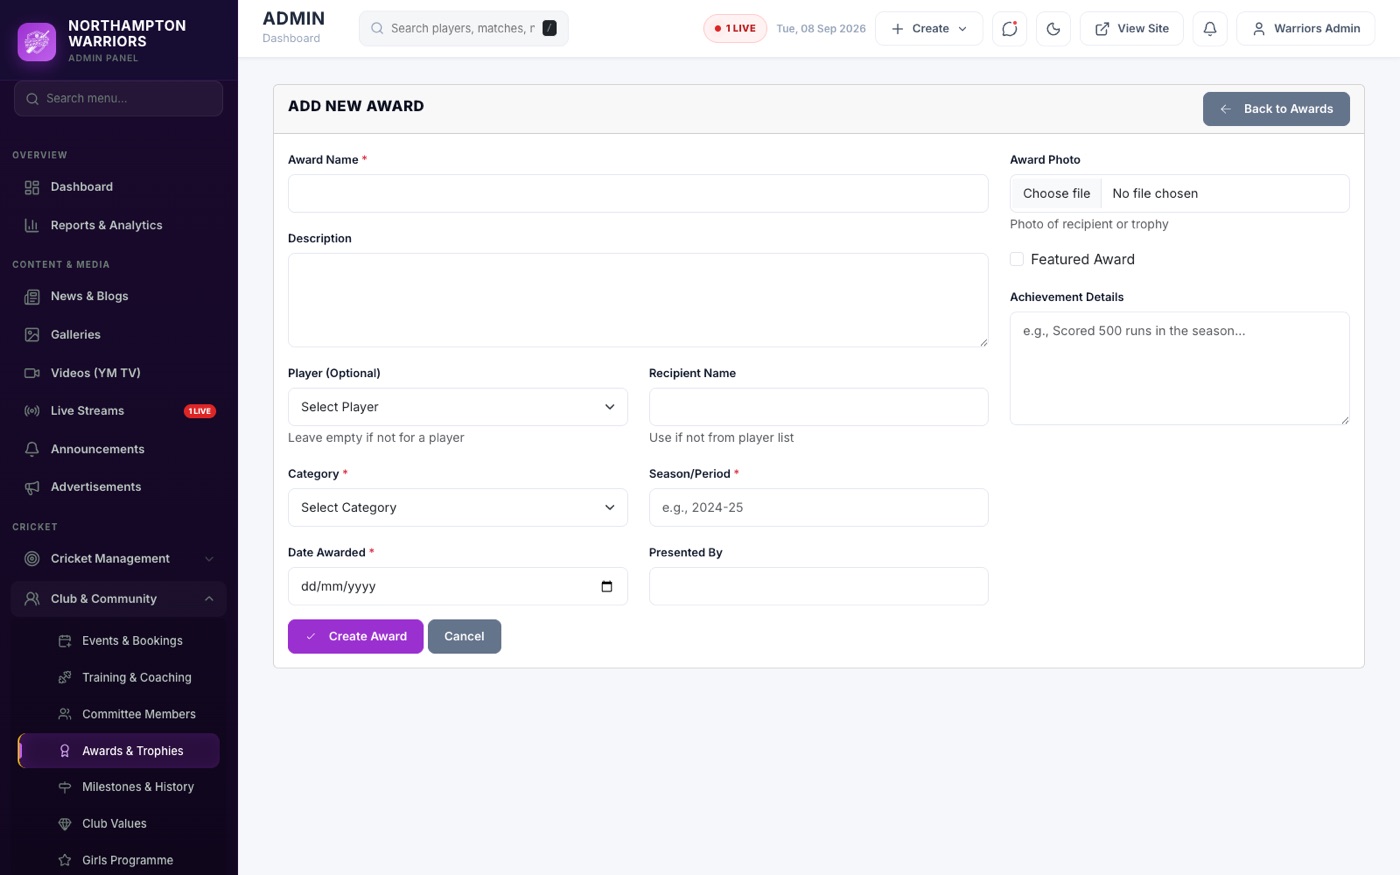The width and height of the screenshot is (1400, 875).
Task: Open Committee Members submenu item
Action: (120, 714)
